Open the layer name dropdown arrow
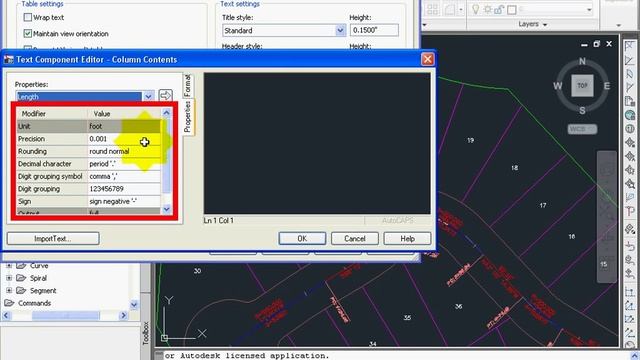This screenshot has height=360, width=640. (x=589, y=9)
